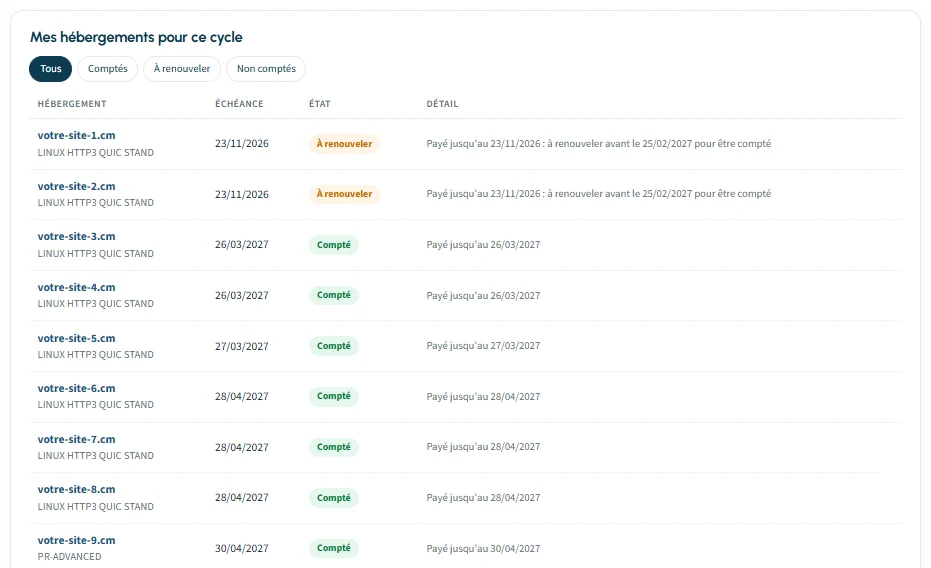Viewport: 931px width, 568px height.
Task: Select the 30/04/2027 échéance date
Action: coord(242,548)
